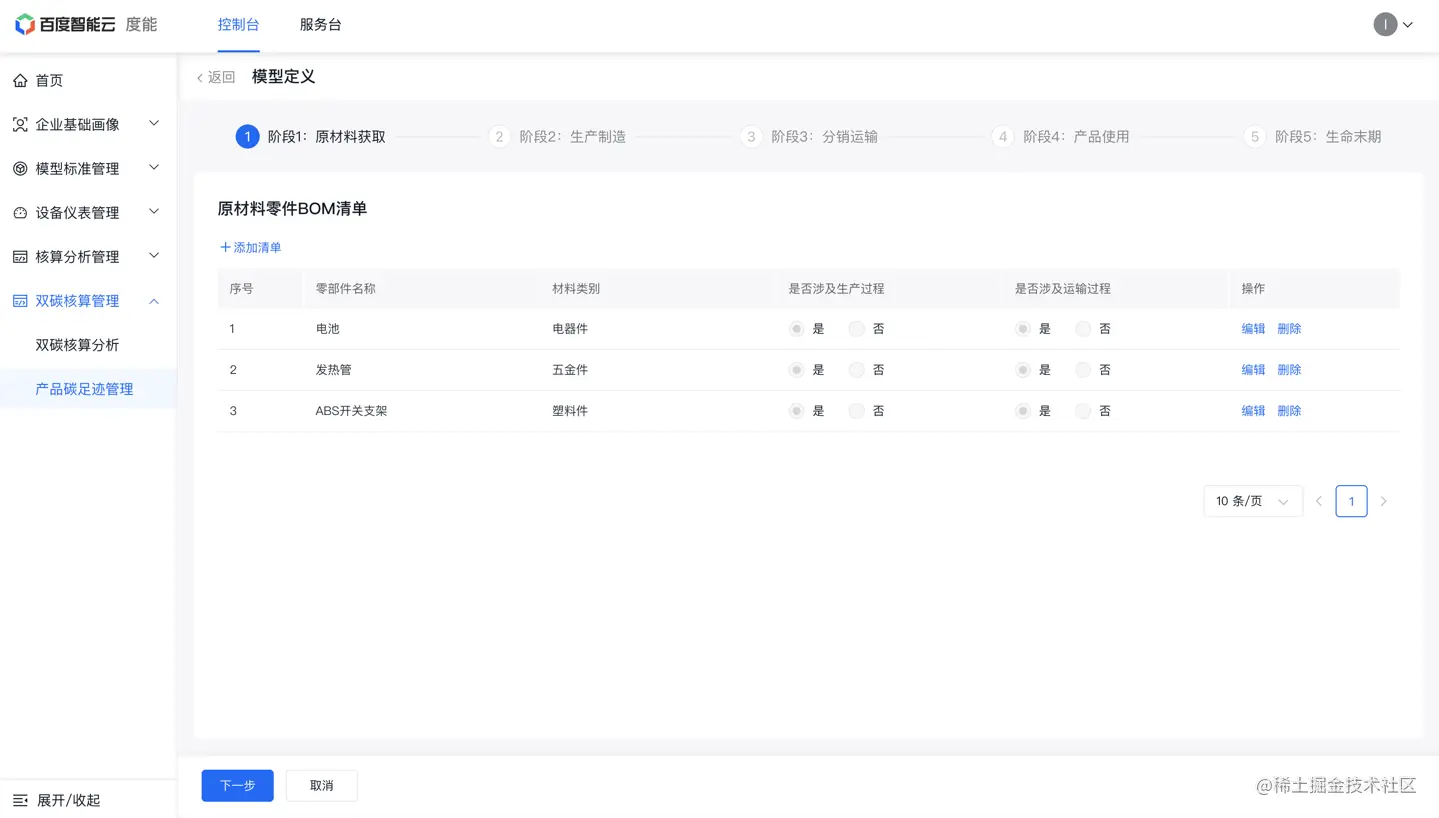This screenshot has height=818, width=1439.
Task: Click step 3 circle 分销运输
Action: pyautogui.click(x=751, y=137)
